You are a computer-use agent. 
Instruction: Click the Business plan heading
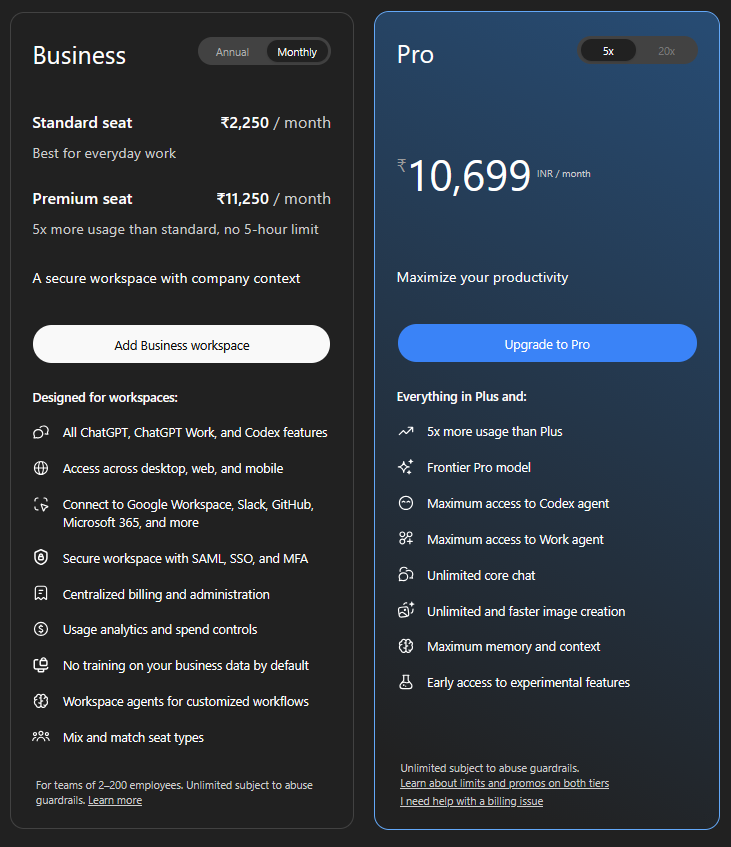(79, 56)
